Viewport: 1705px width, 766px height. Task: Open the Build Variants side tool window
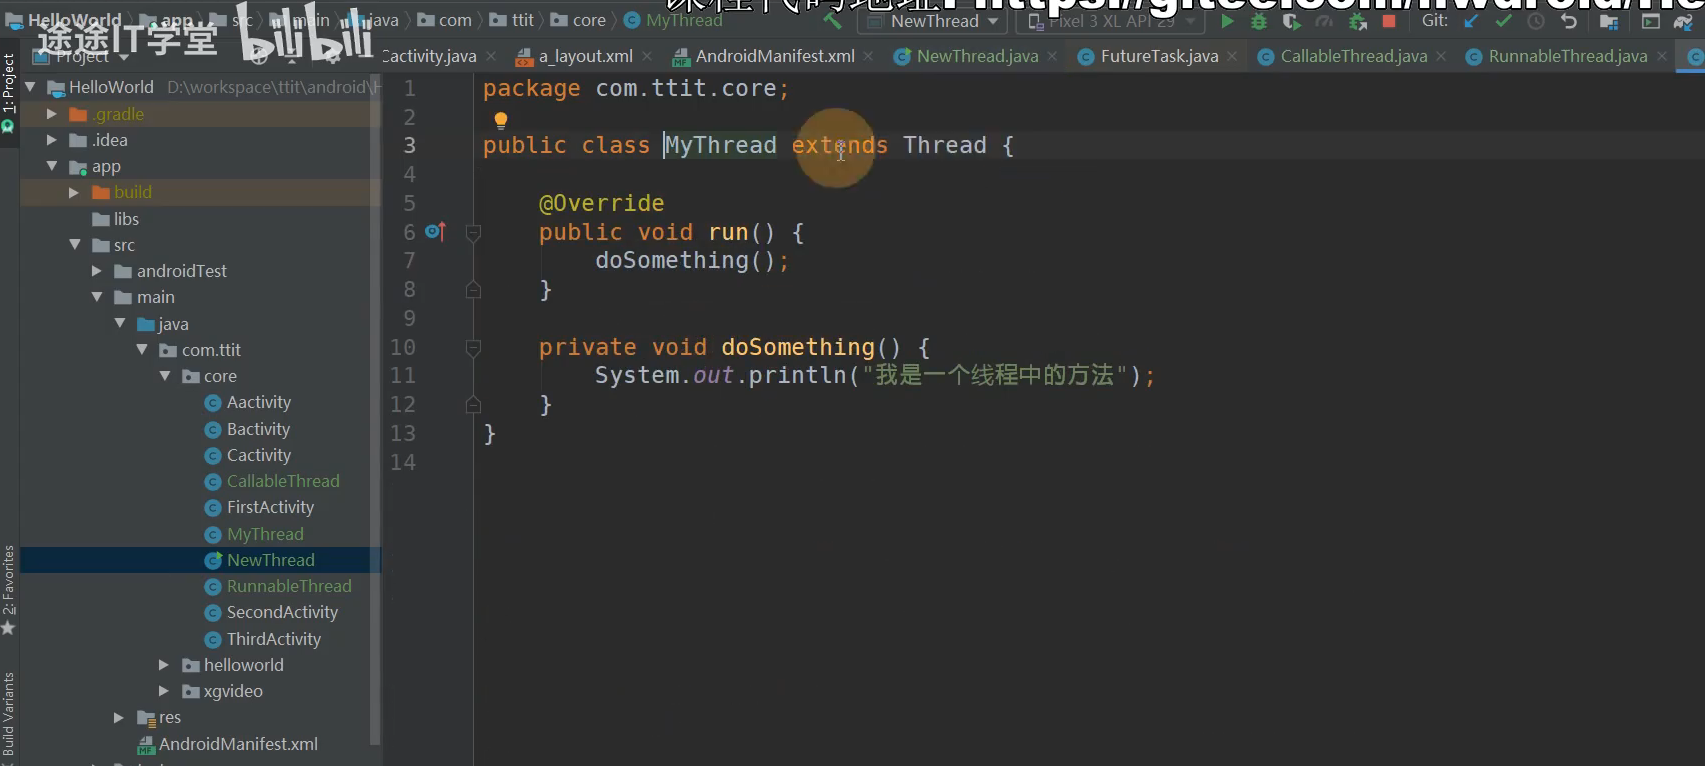click(x=8, y=713)
